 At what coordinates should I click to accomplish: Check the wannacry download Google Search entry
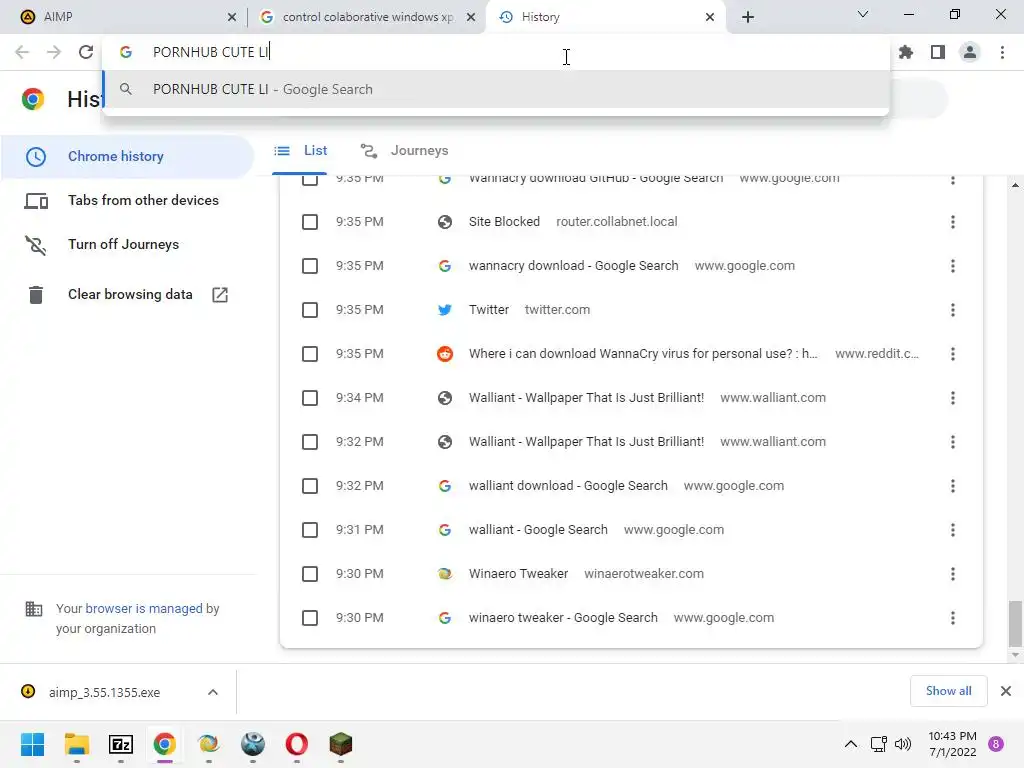tap(310, 266)
